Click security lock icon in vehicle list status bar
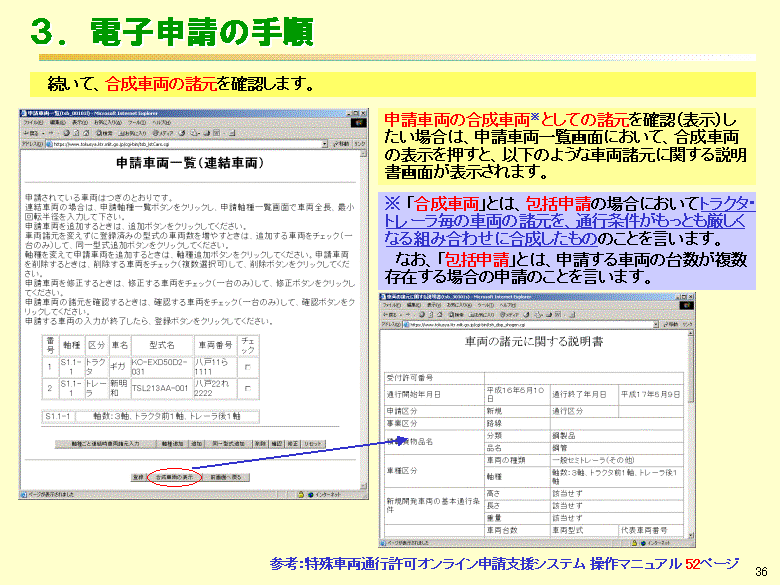Image resolution: width=780 pixels, height=585 pixels. [x=300, y=495]
